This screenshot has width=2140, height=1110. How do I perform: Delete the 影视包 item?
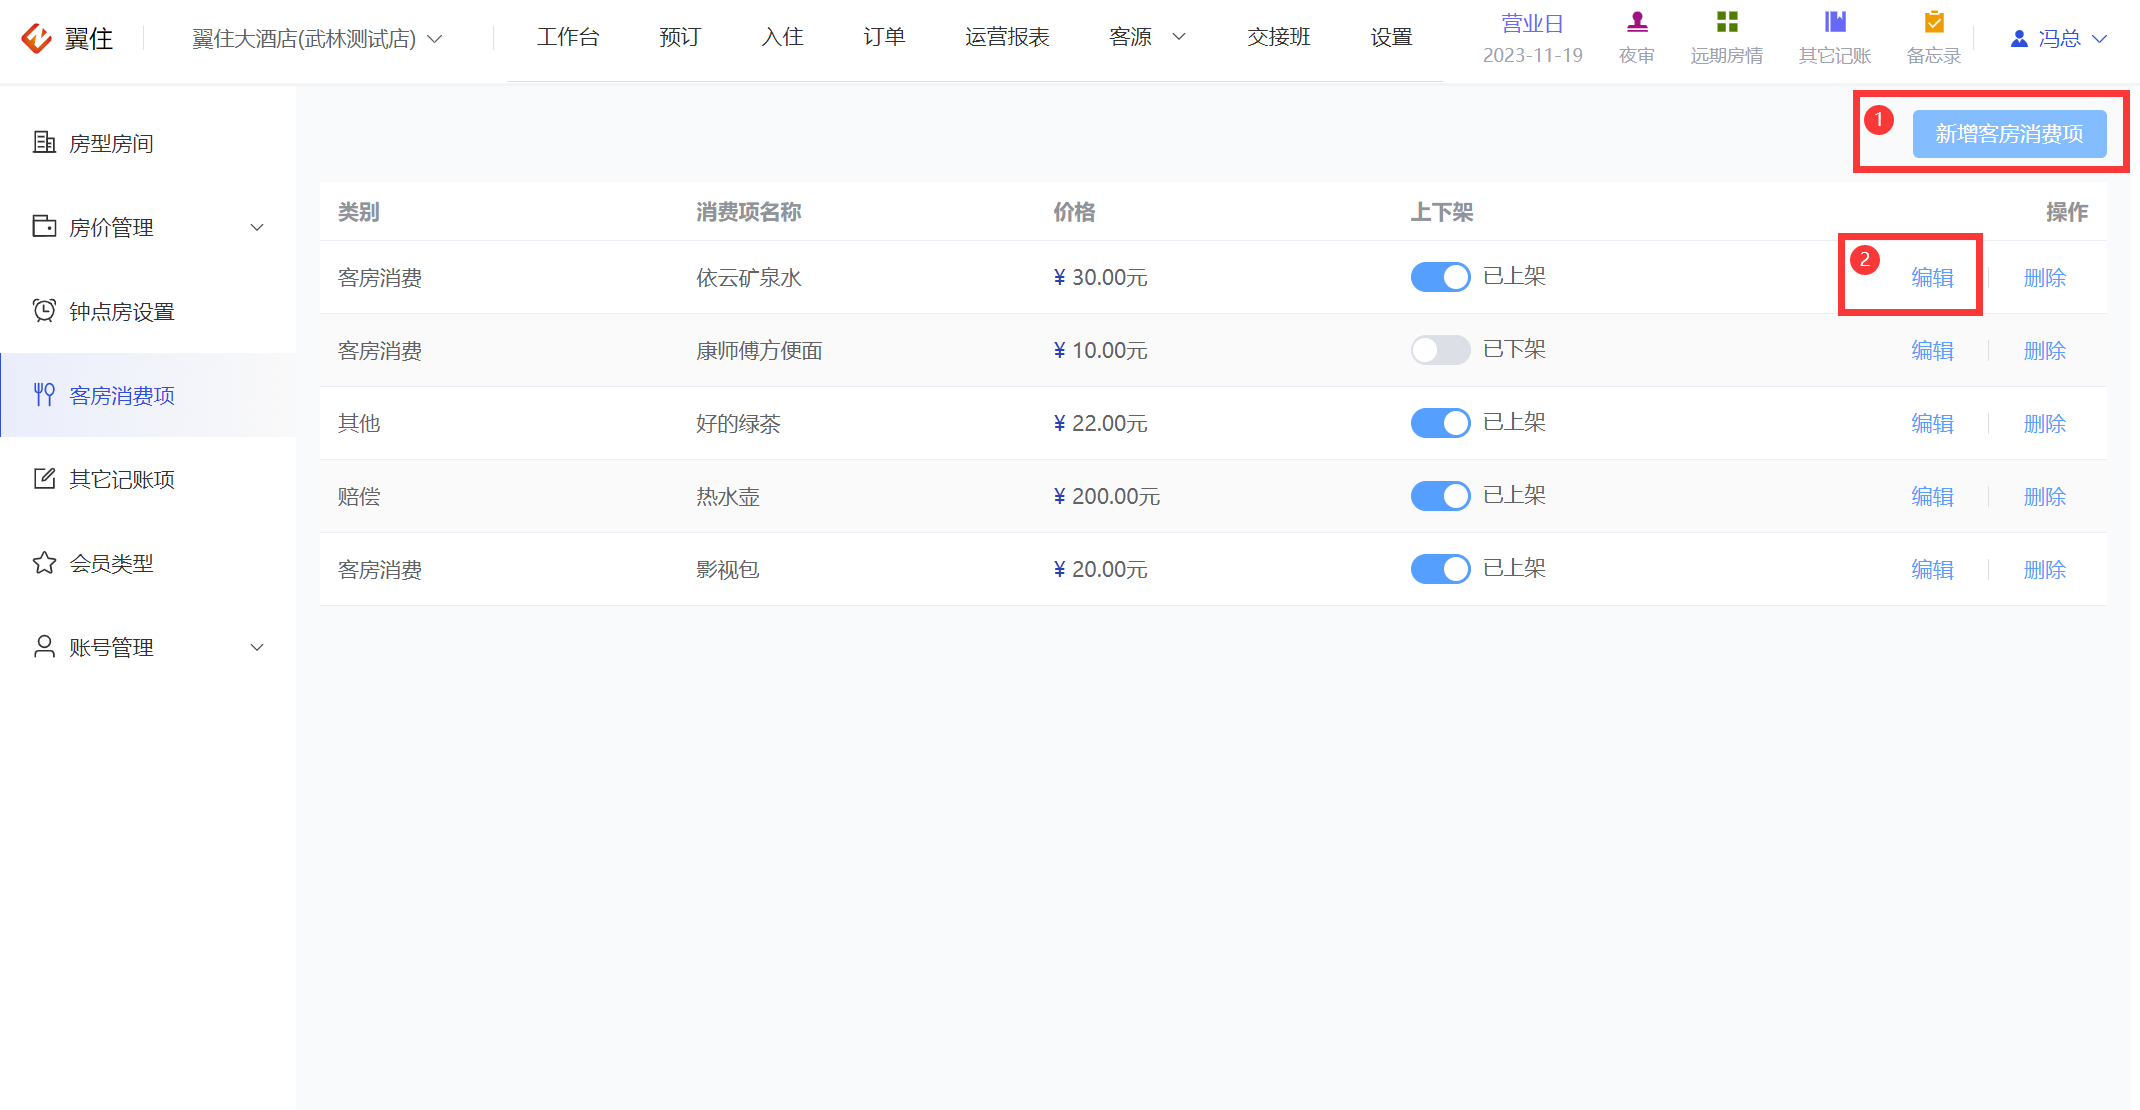pos(2044,569)
